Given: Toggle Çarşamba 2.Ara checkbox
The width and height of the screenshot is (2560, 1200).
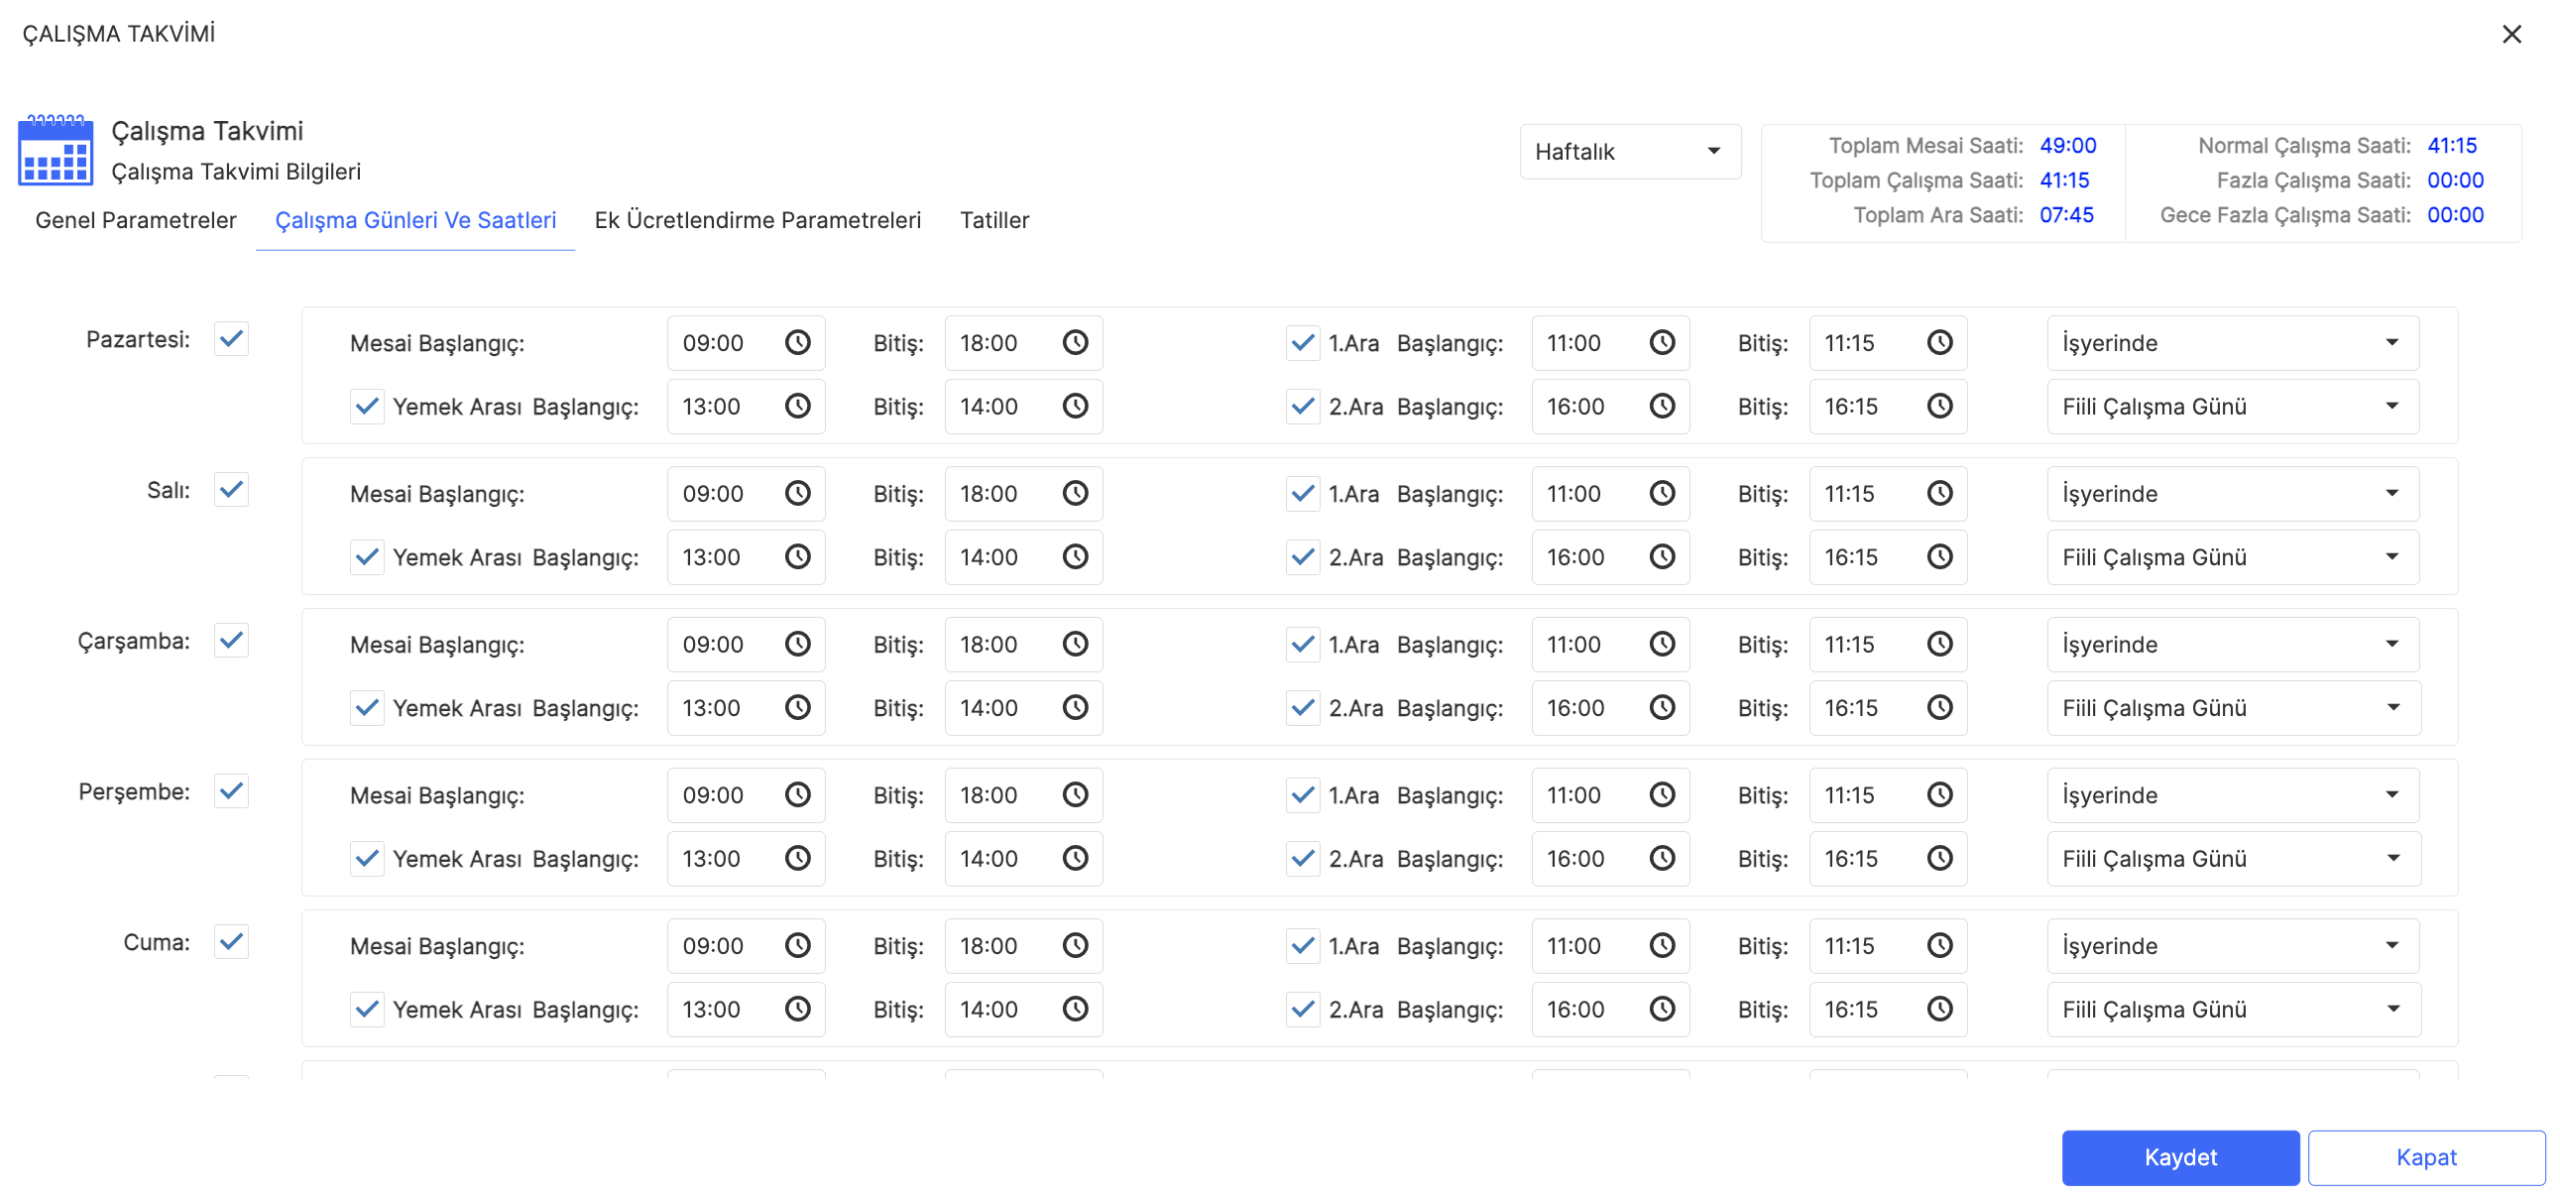Looking at the screenshot, I should [1302, 708].
